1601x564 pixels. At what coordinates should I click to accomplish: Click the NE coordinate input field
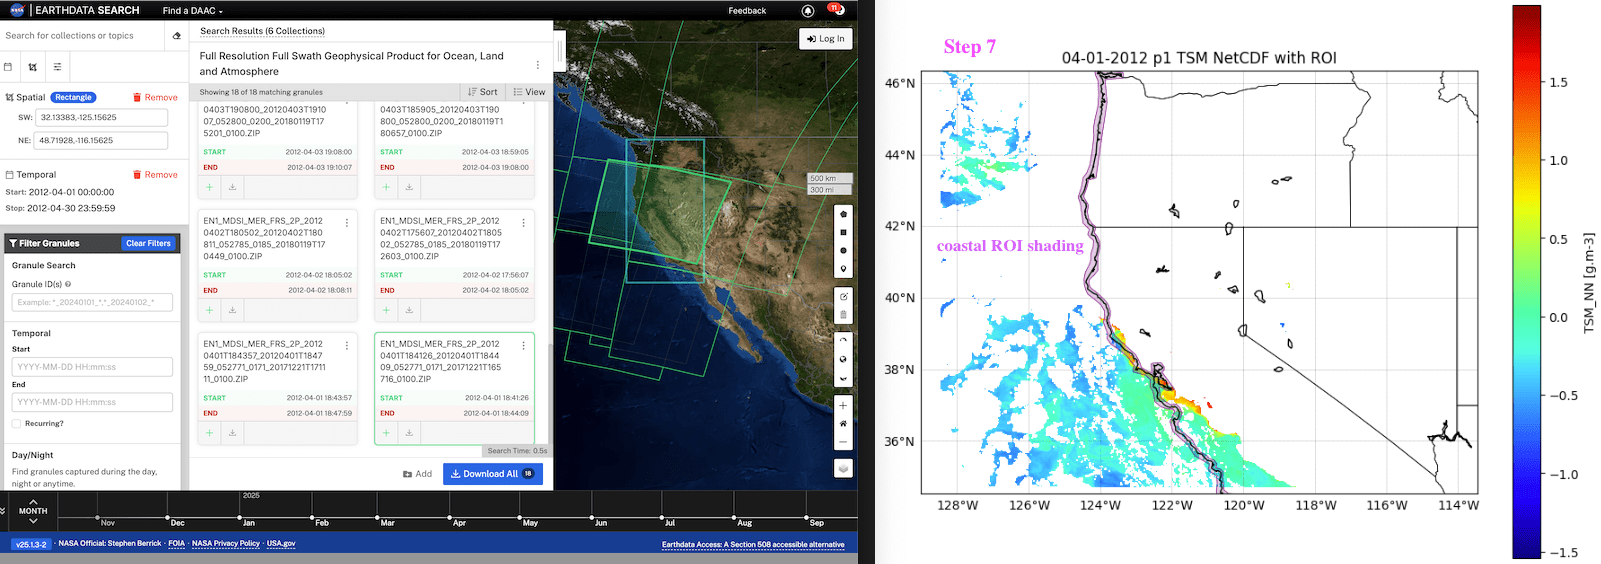tap(101, 140)
